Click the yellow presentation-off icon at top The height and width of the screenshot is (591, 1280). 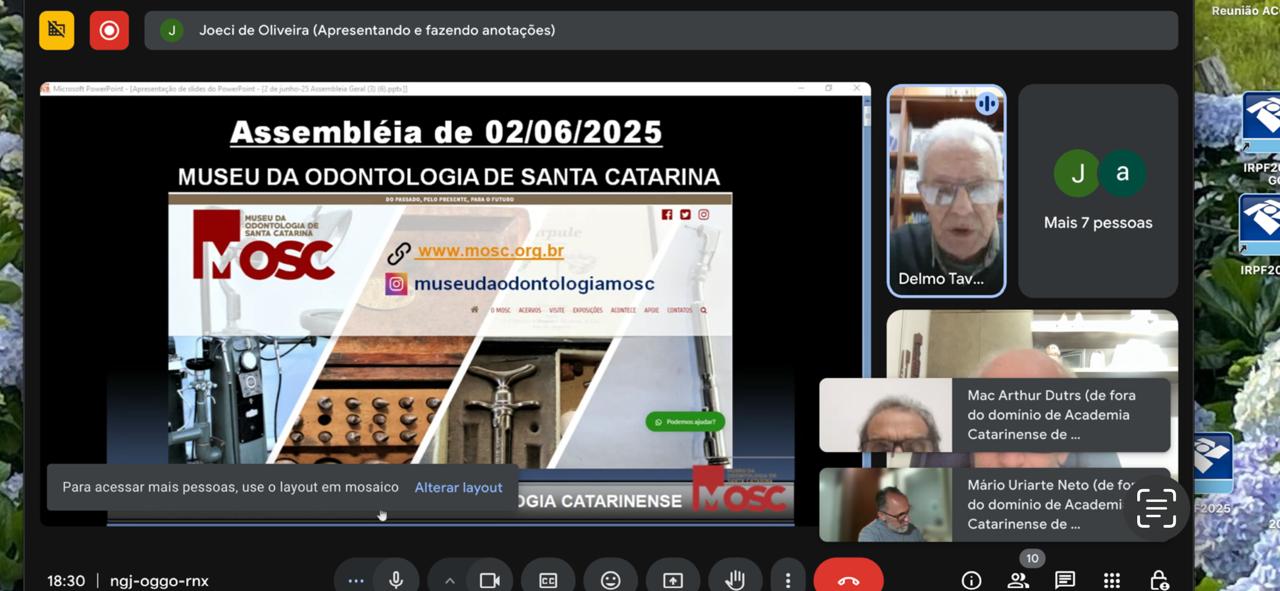pyautogui.click(x=56, y=30)
